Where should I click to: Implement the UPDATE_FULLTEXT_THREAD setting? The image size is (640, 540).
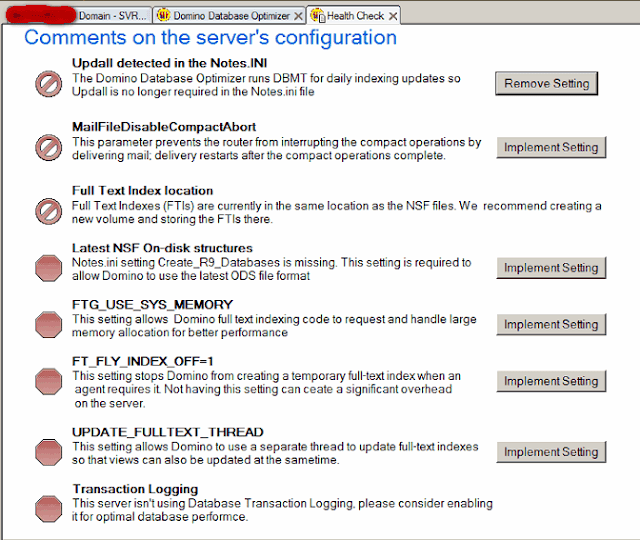(x=551, y=452)
